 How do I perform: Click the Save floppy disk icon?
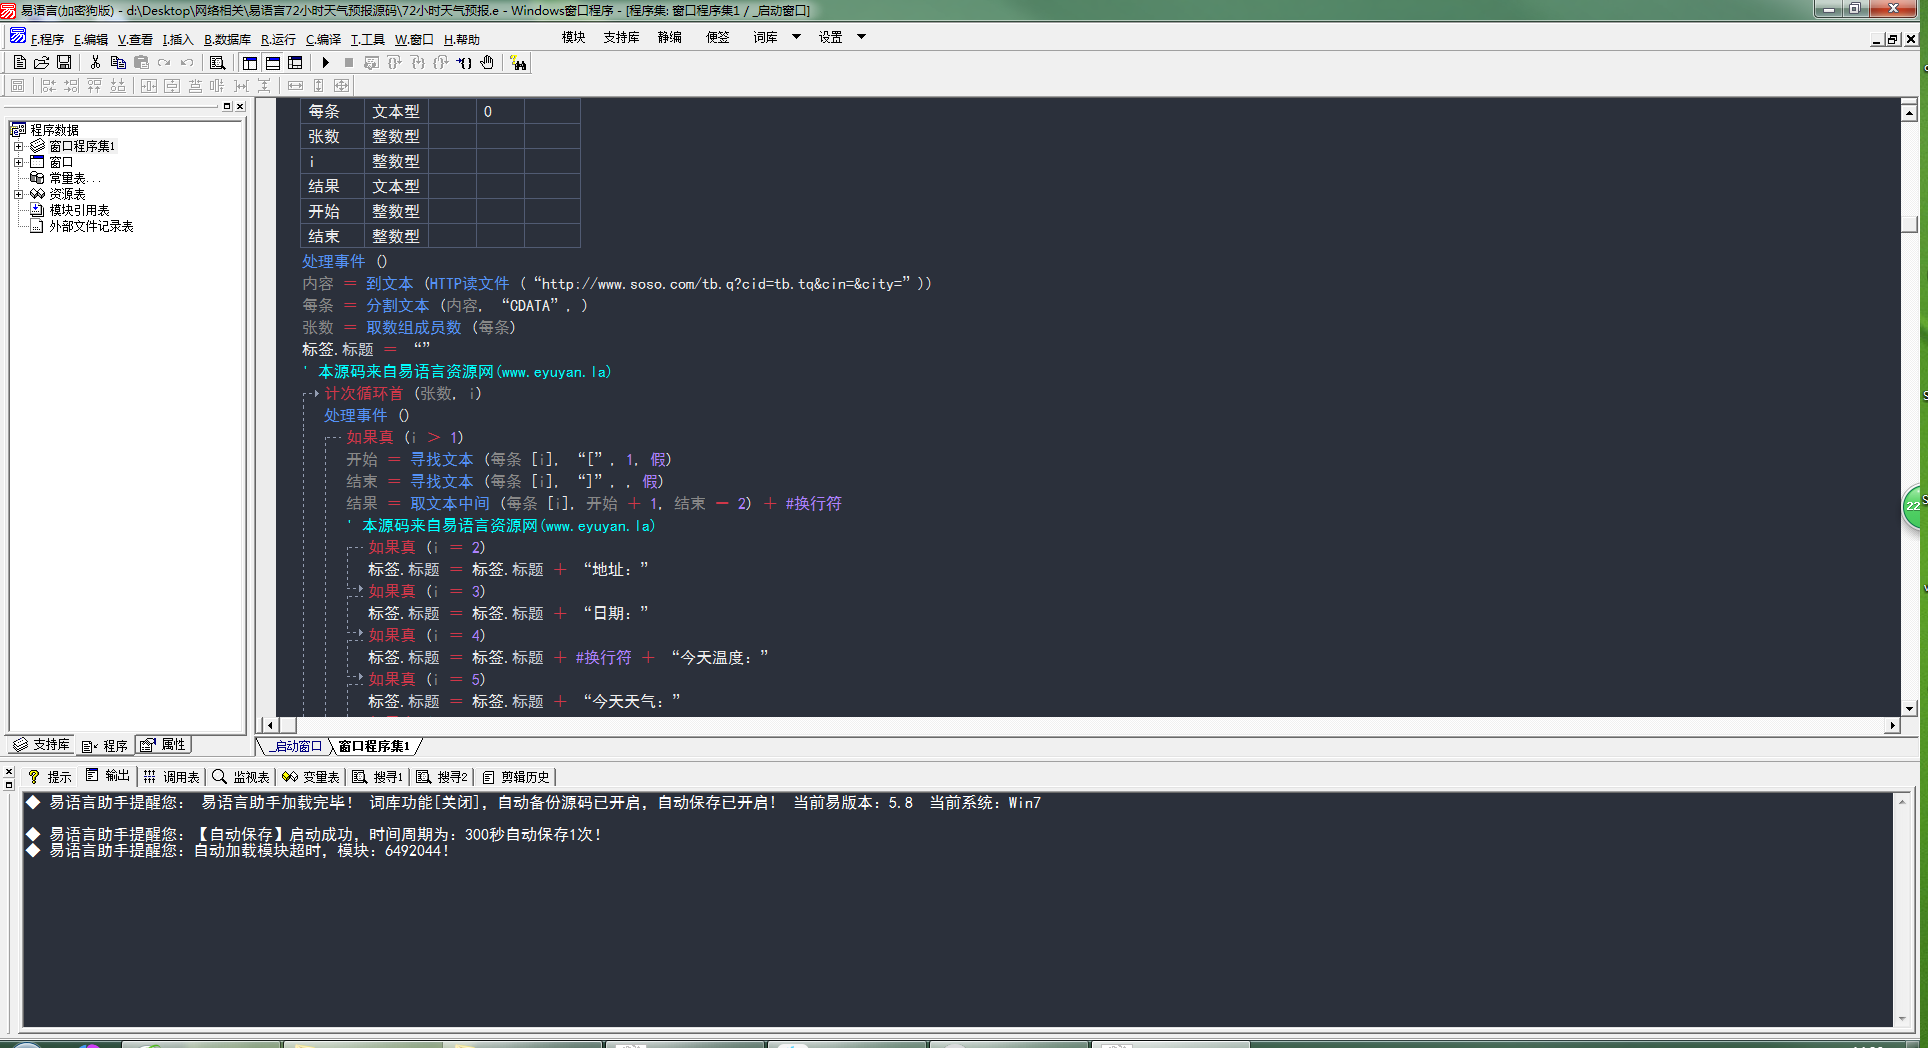point(63,62)
